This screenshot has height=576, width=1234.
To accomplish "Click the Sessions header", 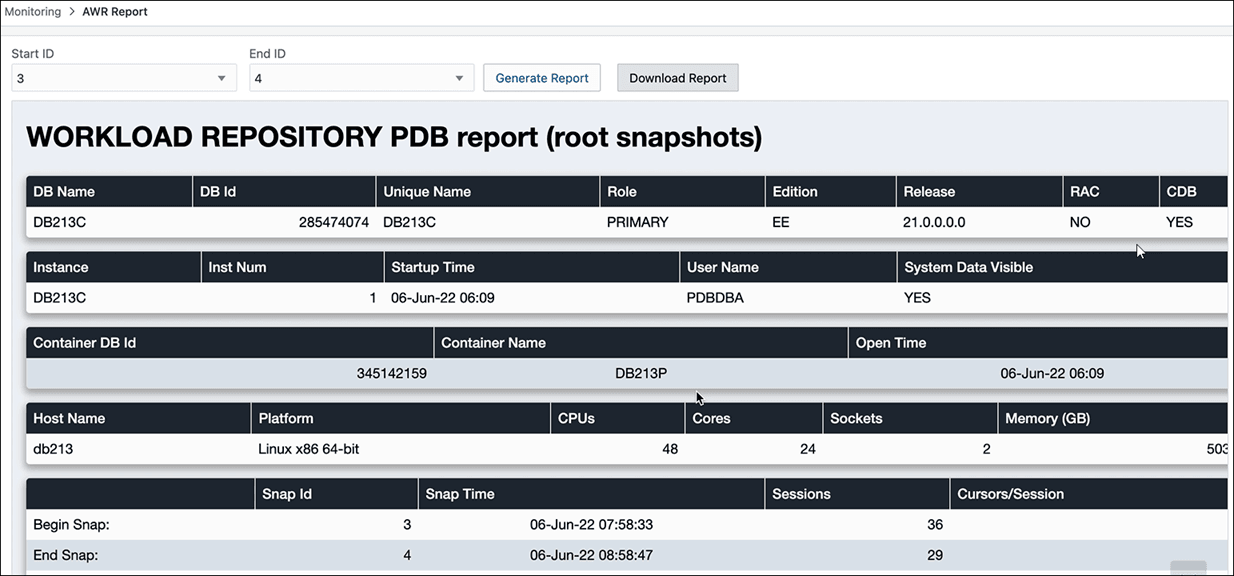I will pos(857,493).
